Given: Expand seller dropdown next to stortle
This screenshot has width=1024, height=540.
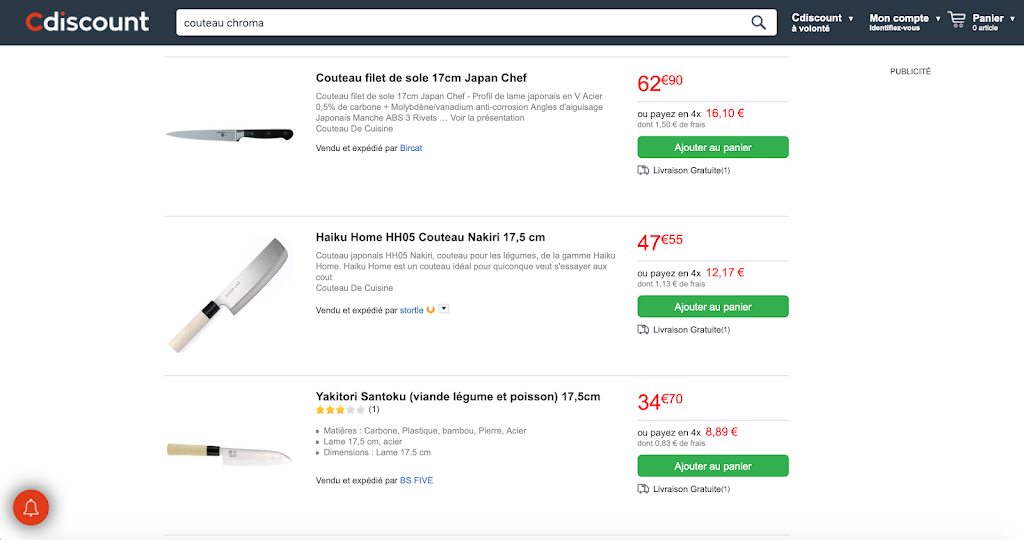Looking at the screenshot, I should click(x=444, y=309).
